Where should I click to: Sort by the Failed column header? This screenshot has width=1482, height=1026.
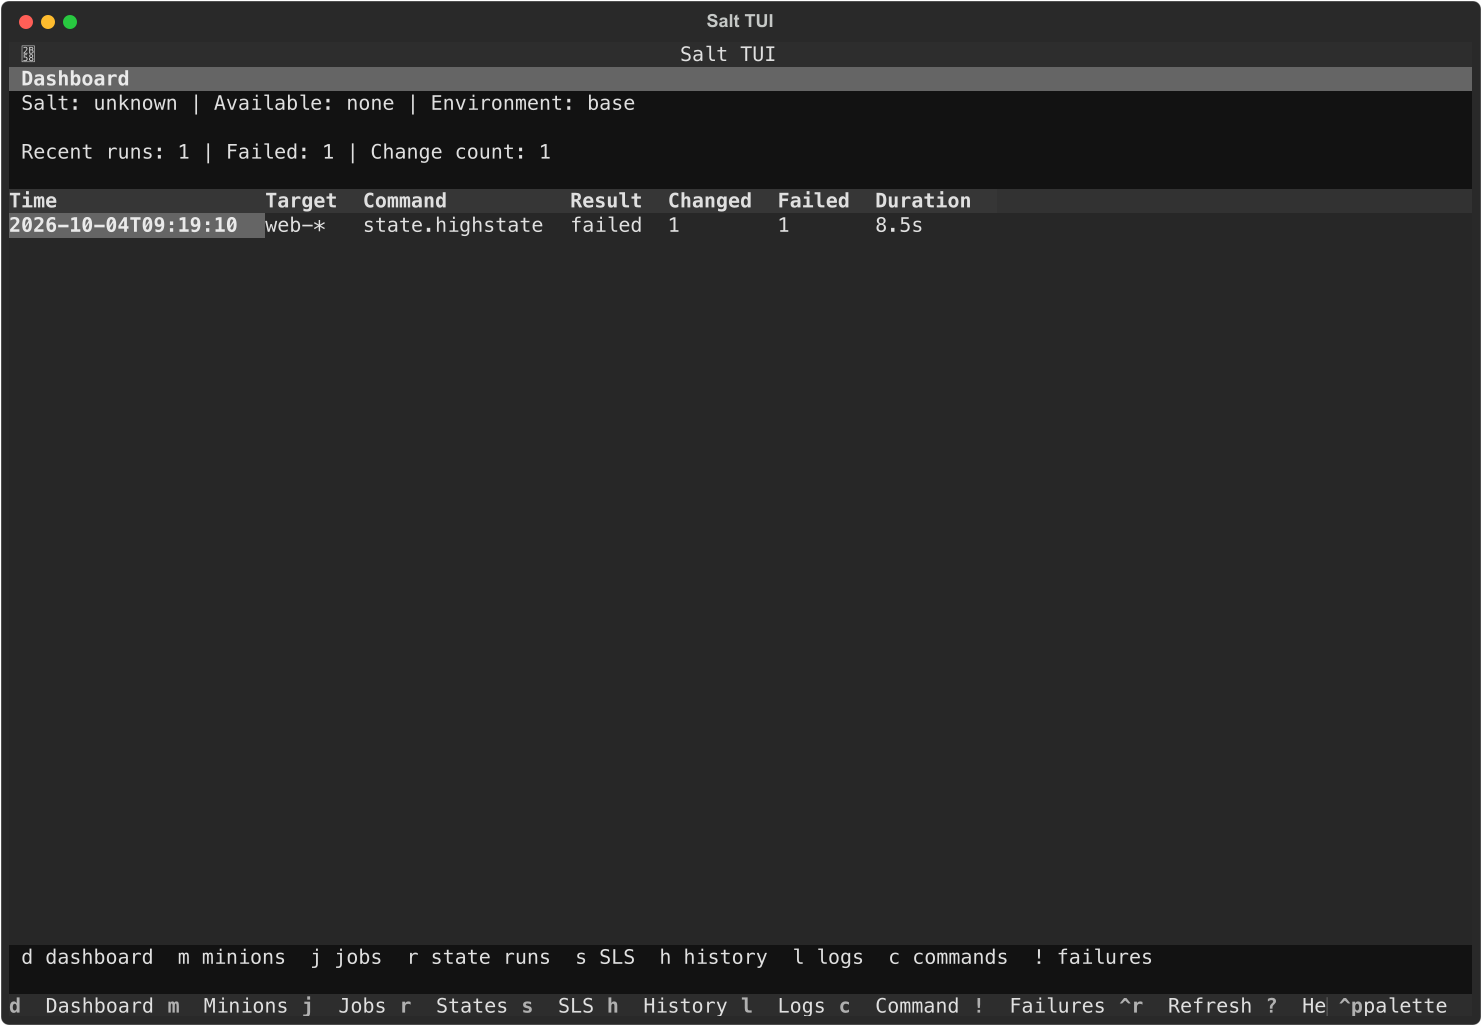coord(813,201)
